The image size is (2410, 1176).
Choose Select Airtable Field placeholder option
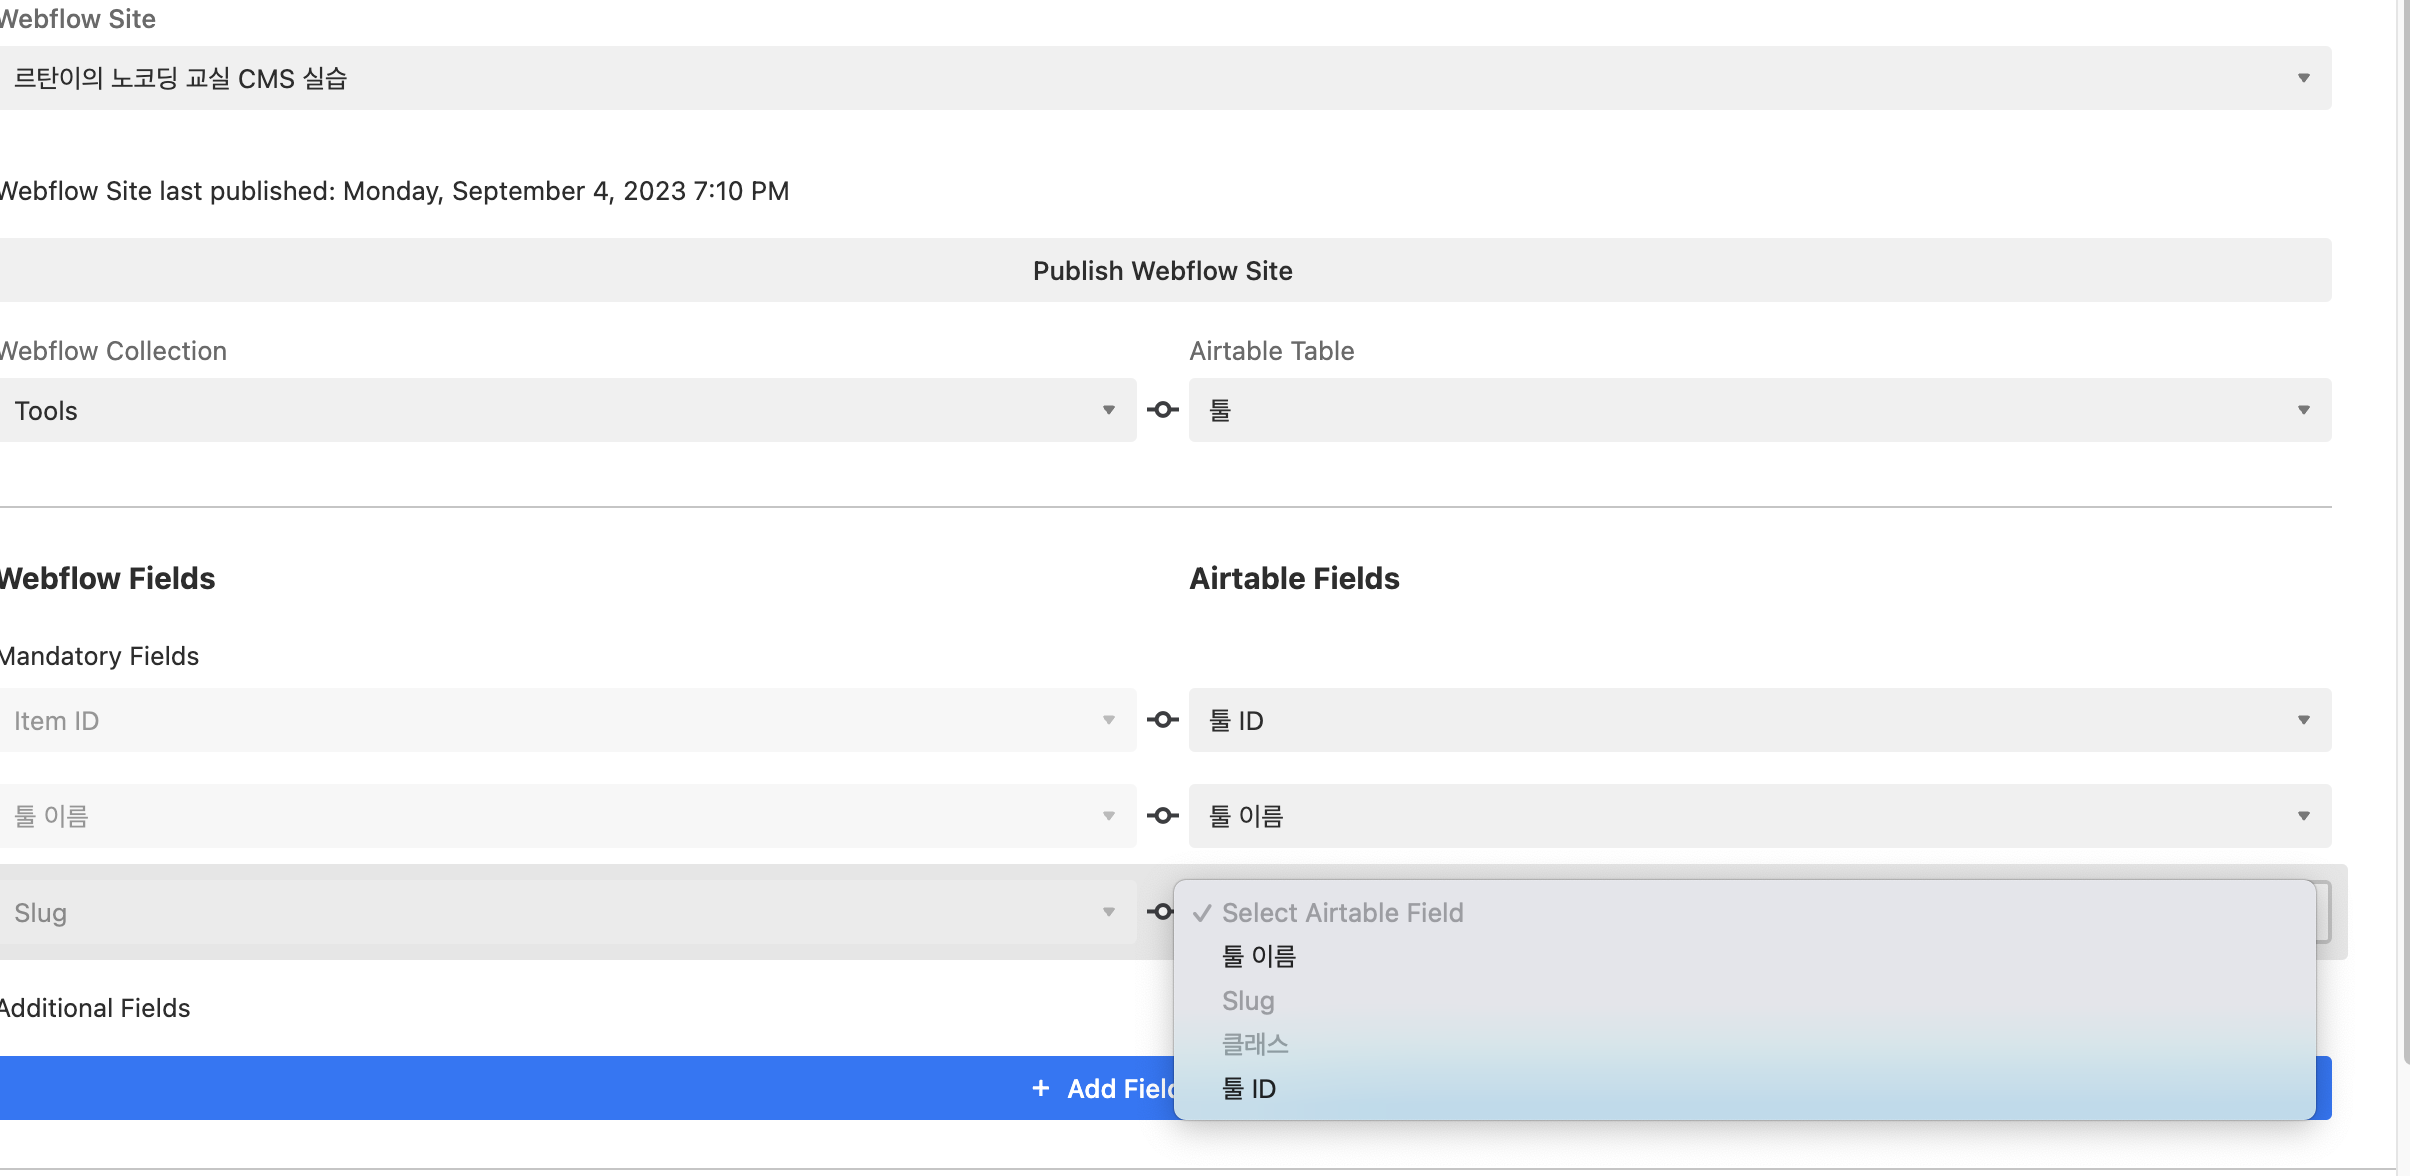pyautogui.click(x=1744, y=913)
